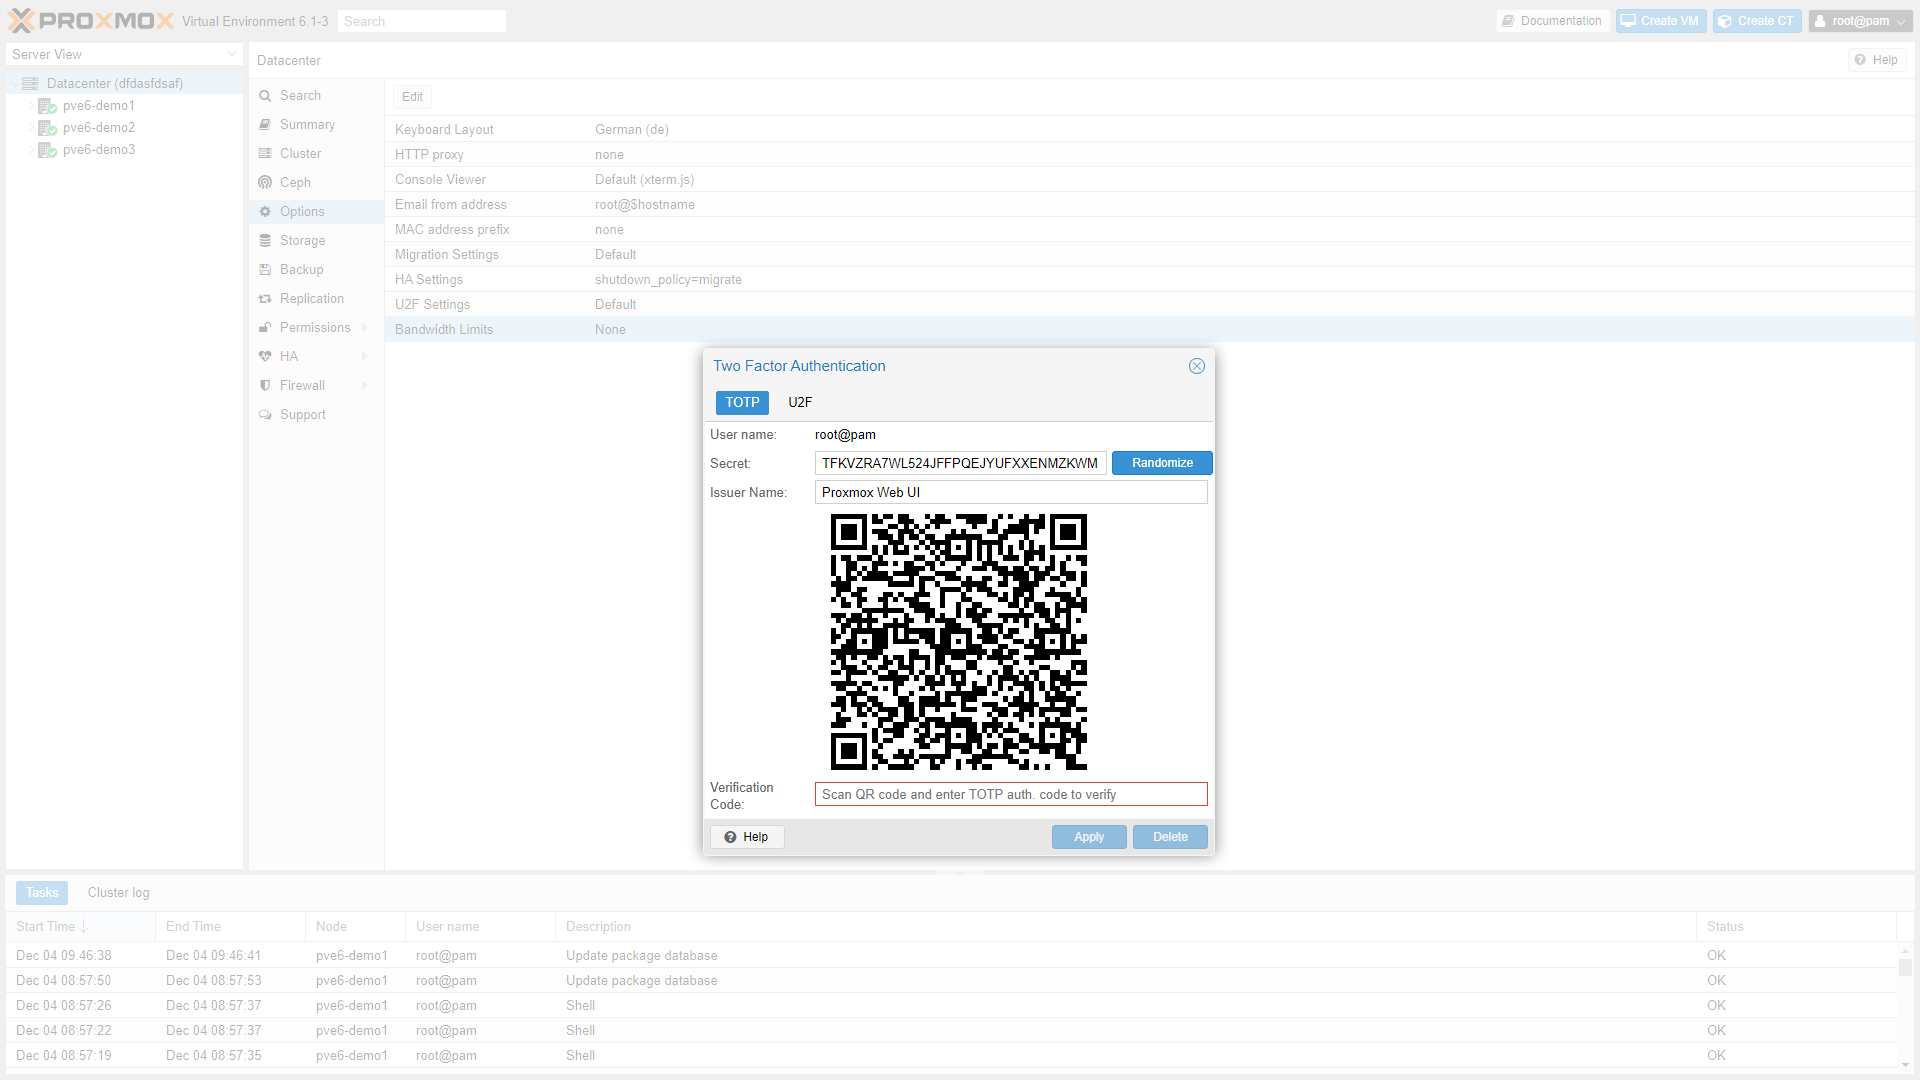Click the Replication arrows icon
1920x1080 pixels.
coord(265,299)
